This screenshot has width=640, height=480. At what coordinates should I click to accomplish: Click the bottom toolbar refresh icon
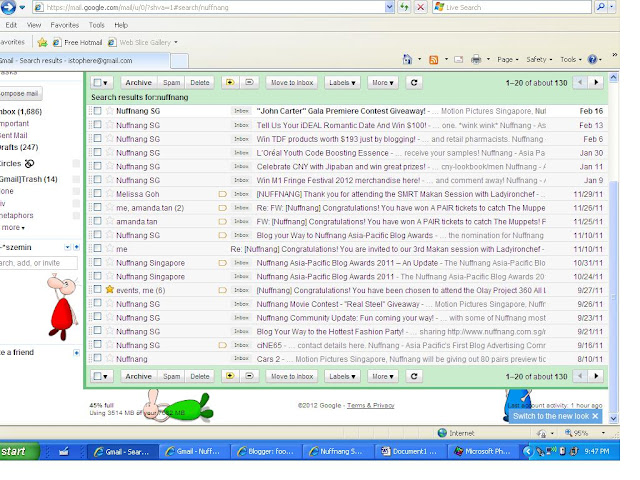(414, 376)
